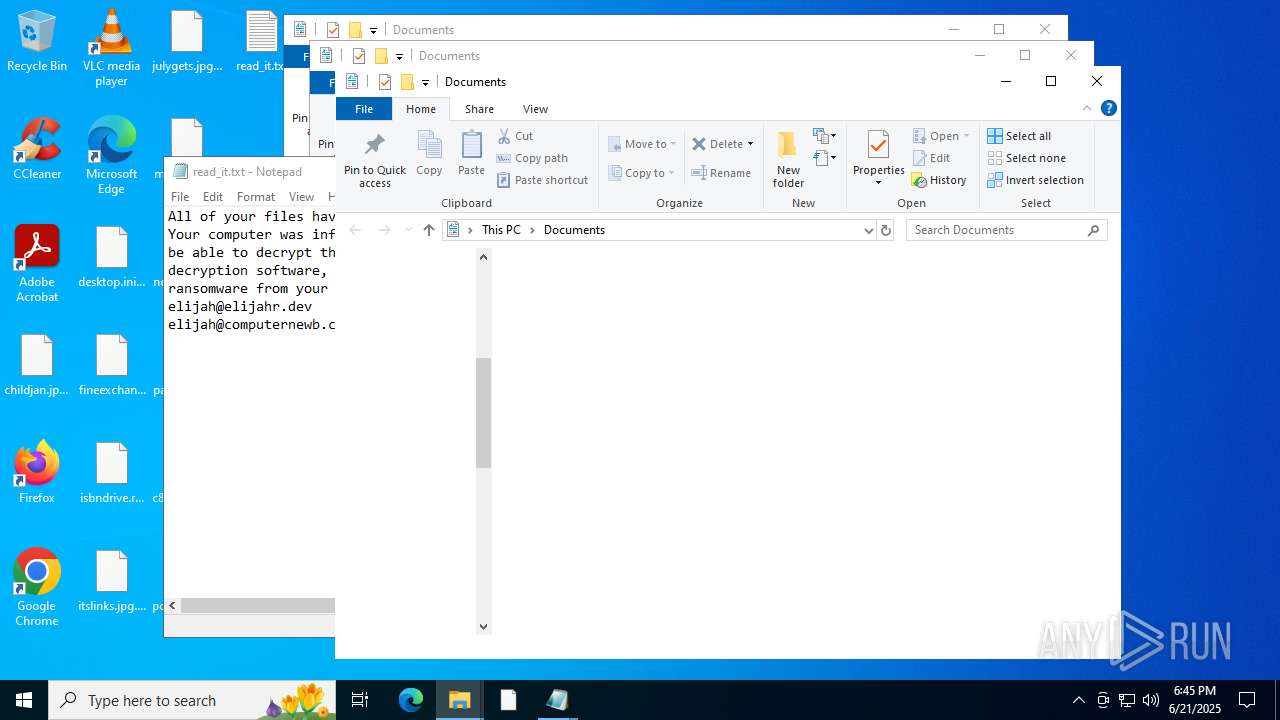Click This PC in the address bar
1280x720 pixels.
coord(501,230)
